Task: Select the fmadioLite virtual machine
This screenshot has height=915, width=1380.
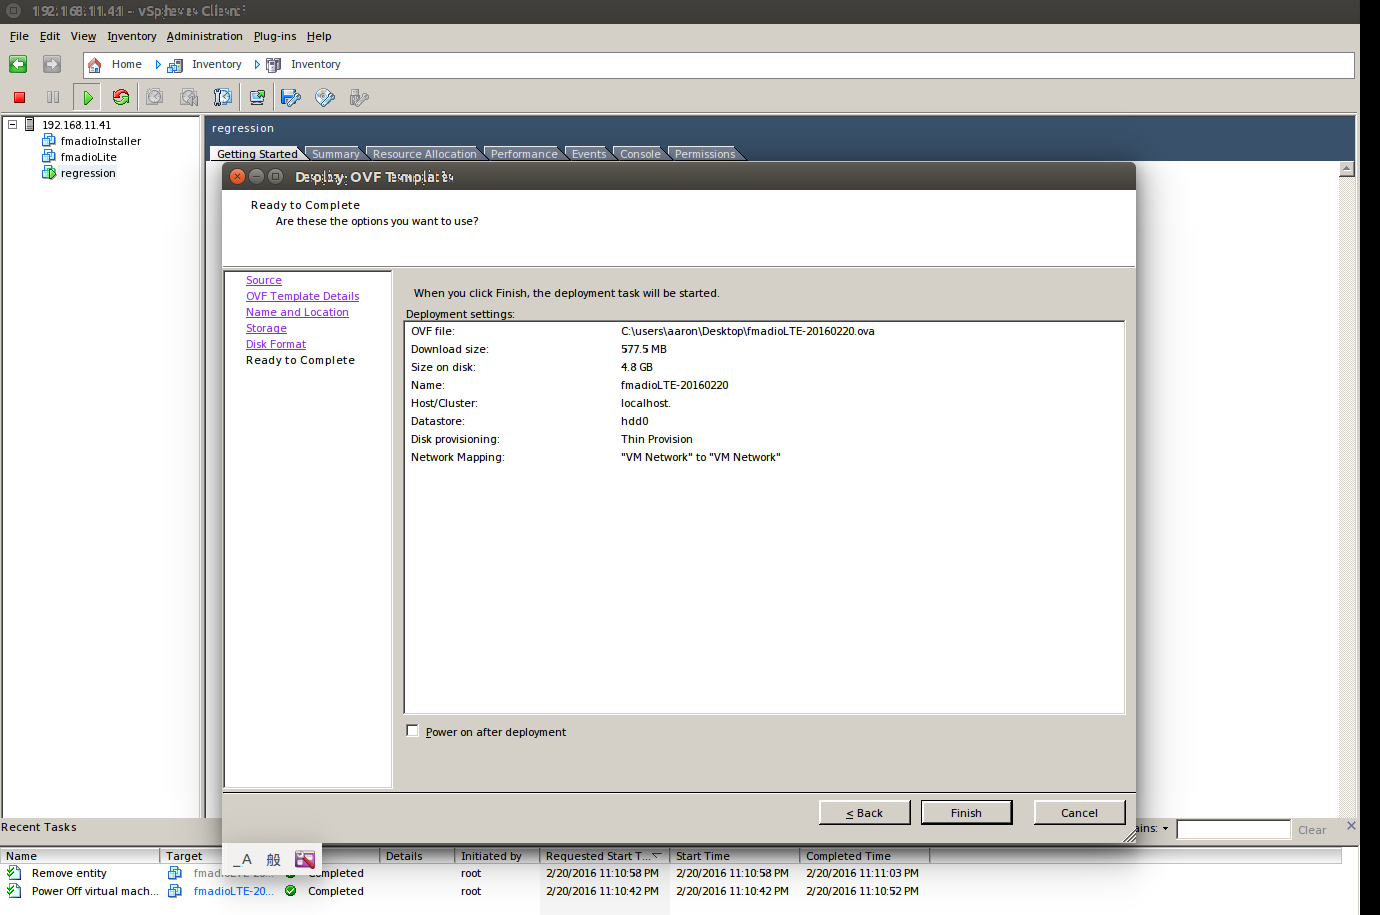Action: (86, 157)
